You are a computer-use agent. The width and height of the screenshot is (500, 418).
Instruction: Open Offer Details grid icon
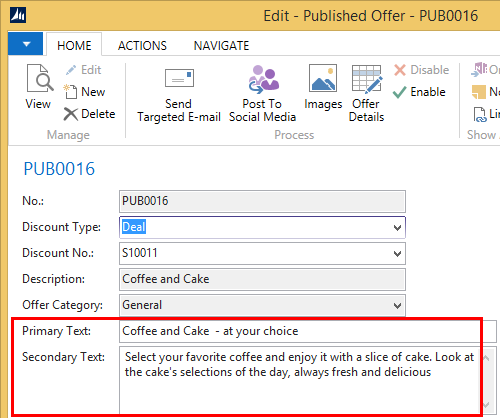tap(367, 79)
